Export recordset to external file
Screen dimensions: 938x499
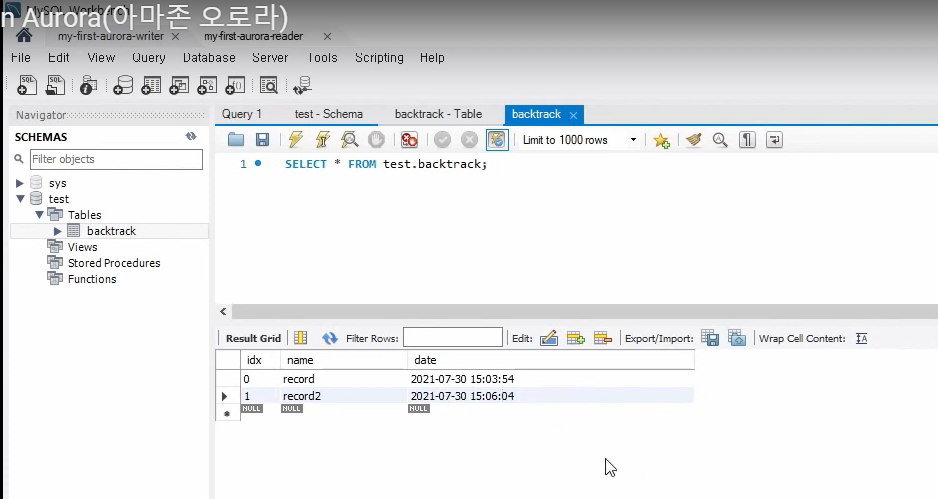tap(709, 338)
